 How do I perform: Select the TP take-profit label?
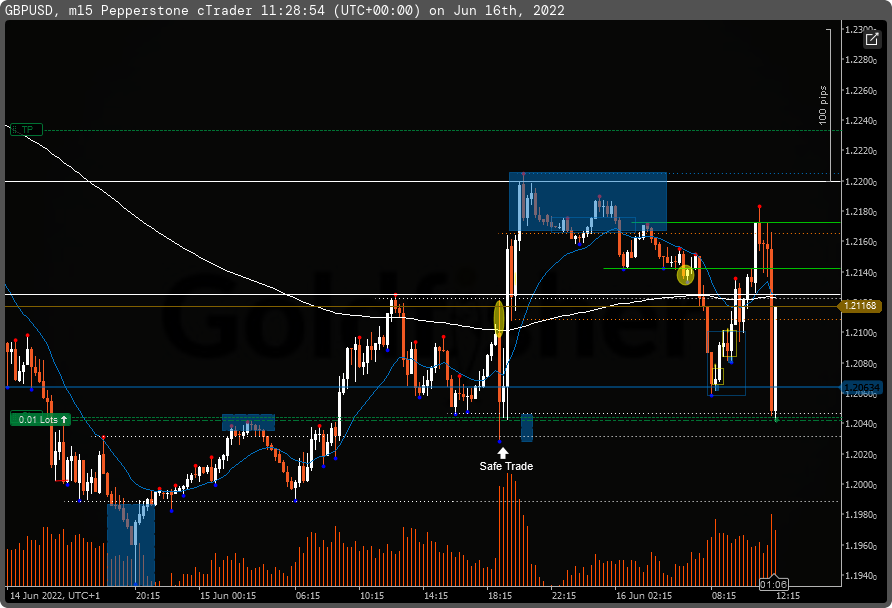26,130
